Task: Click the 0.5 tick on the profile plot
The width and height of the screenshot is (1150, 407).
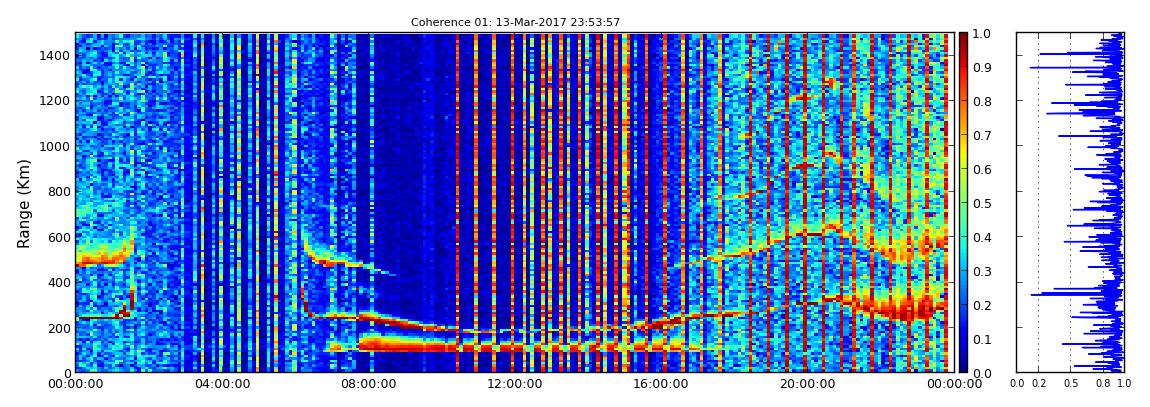Action: (1071, 383)
